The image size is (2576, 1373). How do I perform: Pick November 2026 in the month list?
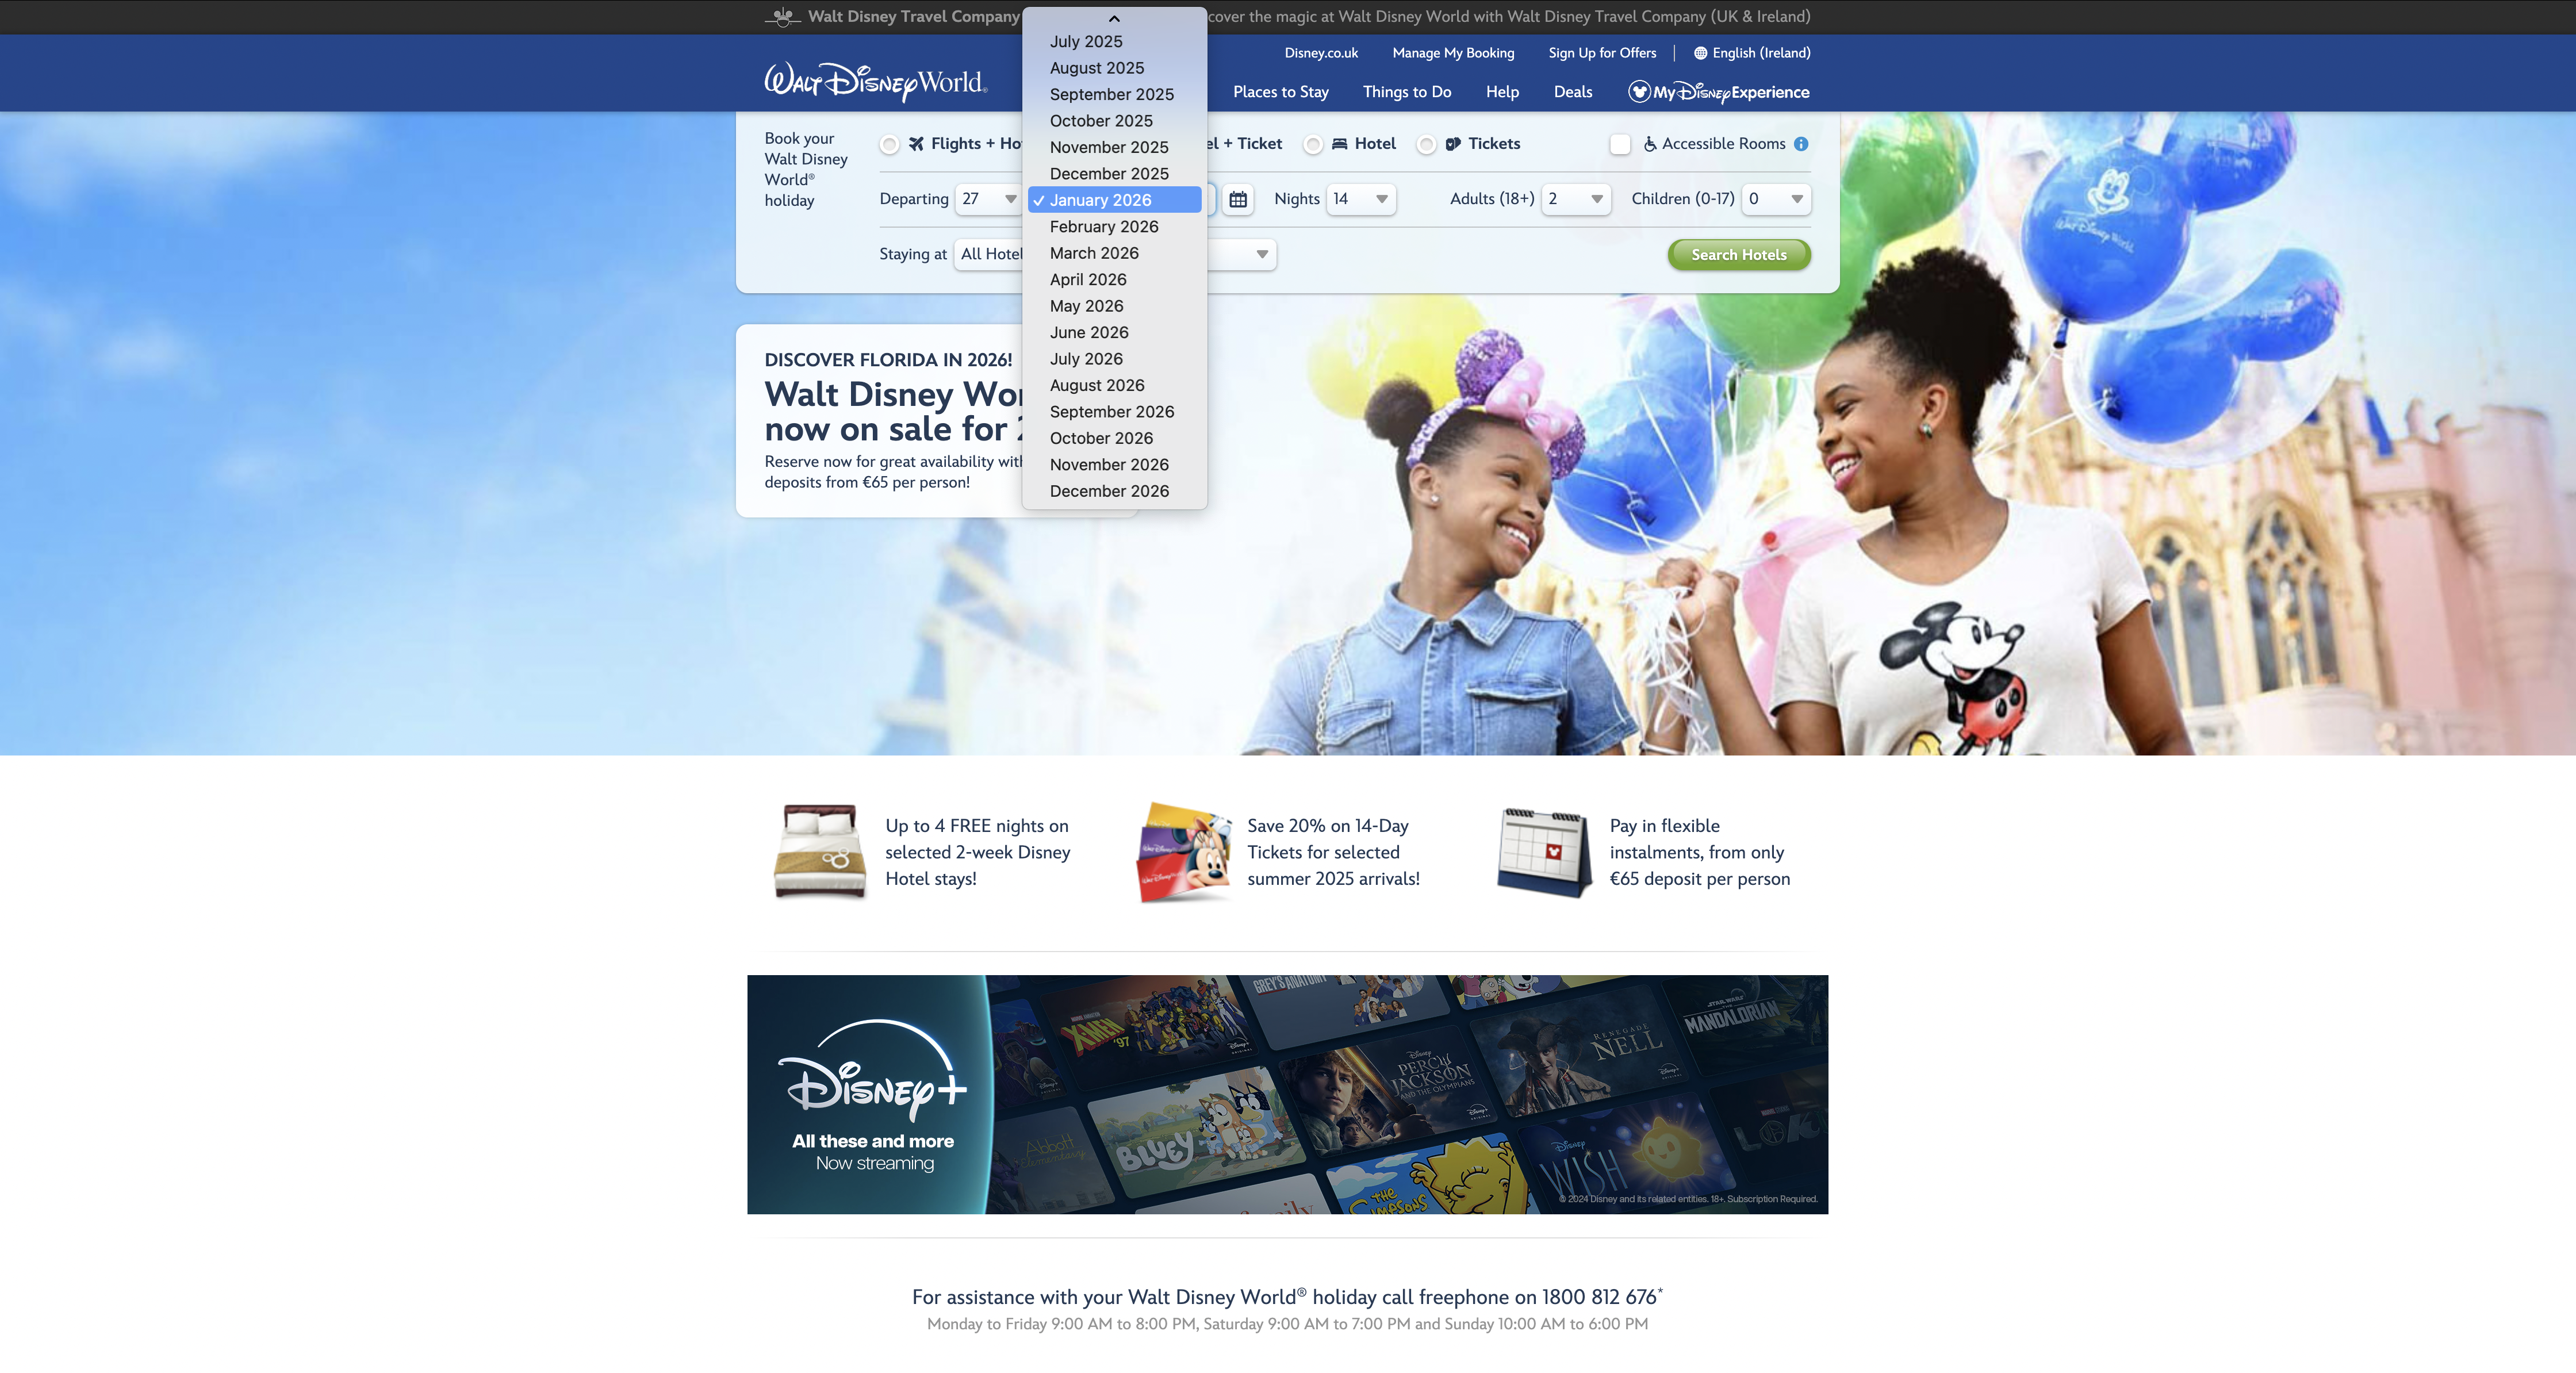[1114, 465]
